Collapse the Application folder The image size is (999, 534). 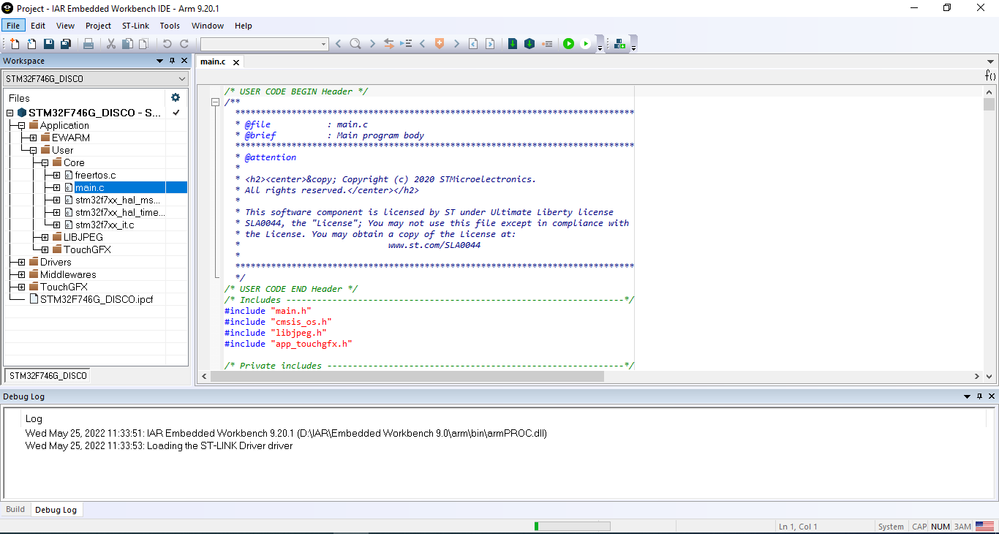(x=22, y=126)
